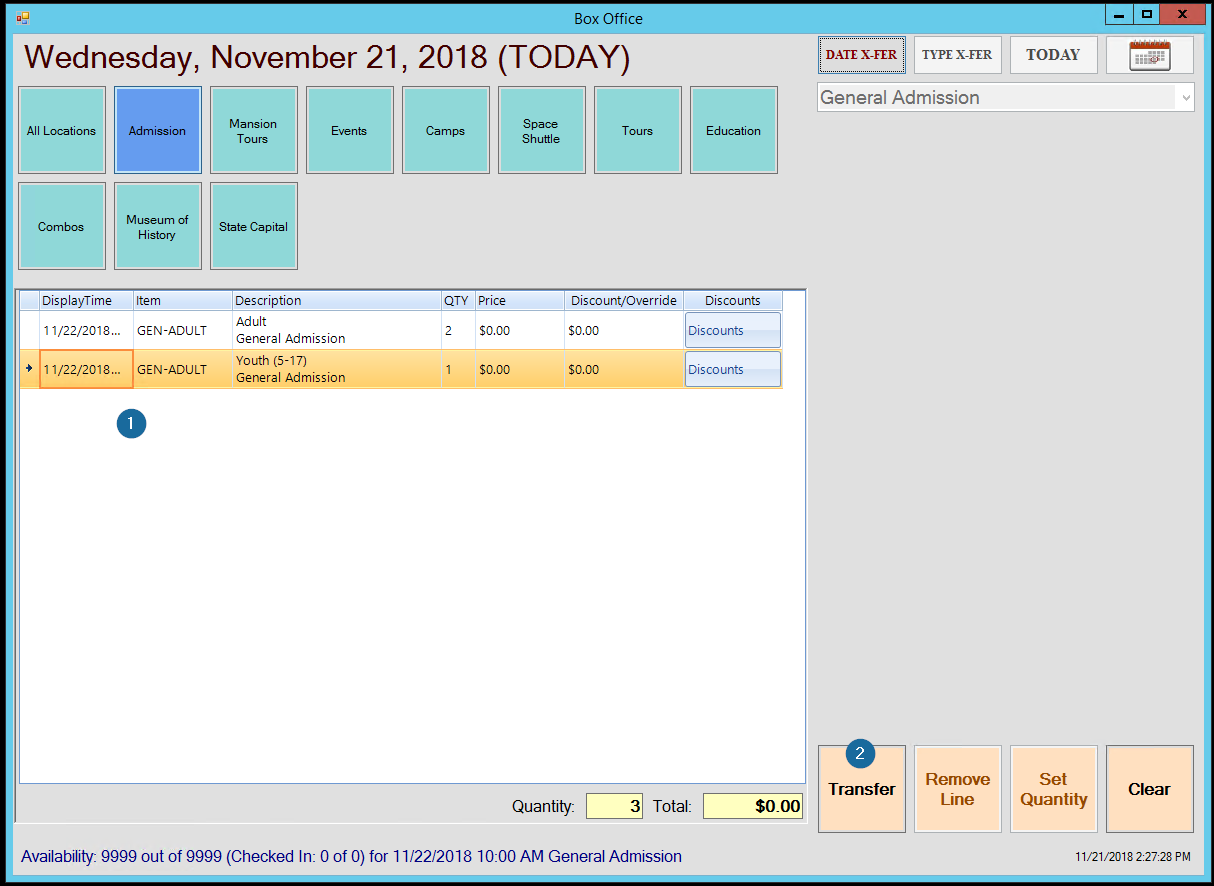The width and height of the screenshot is (1214, 886).
Task: Close the Box Office window
Action: 1183,14
